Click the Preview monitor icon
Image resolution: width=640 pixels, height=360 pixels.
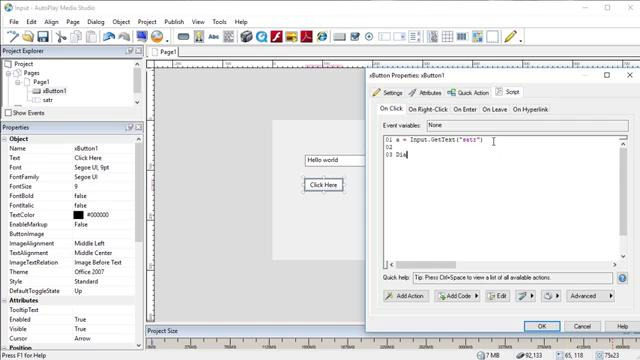pos(142,37)
